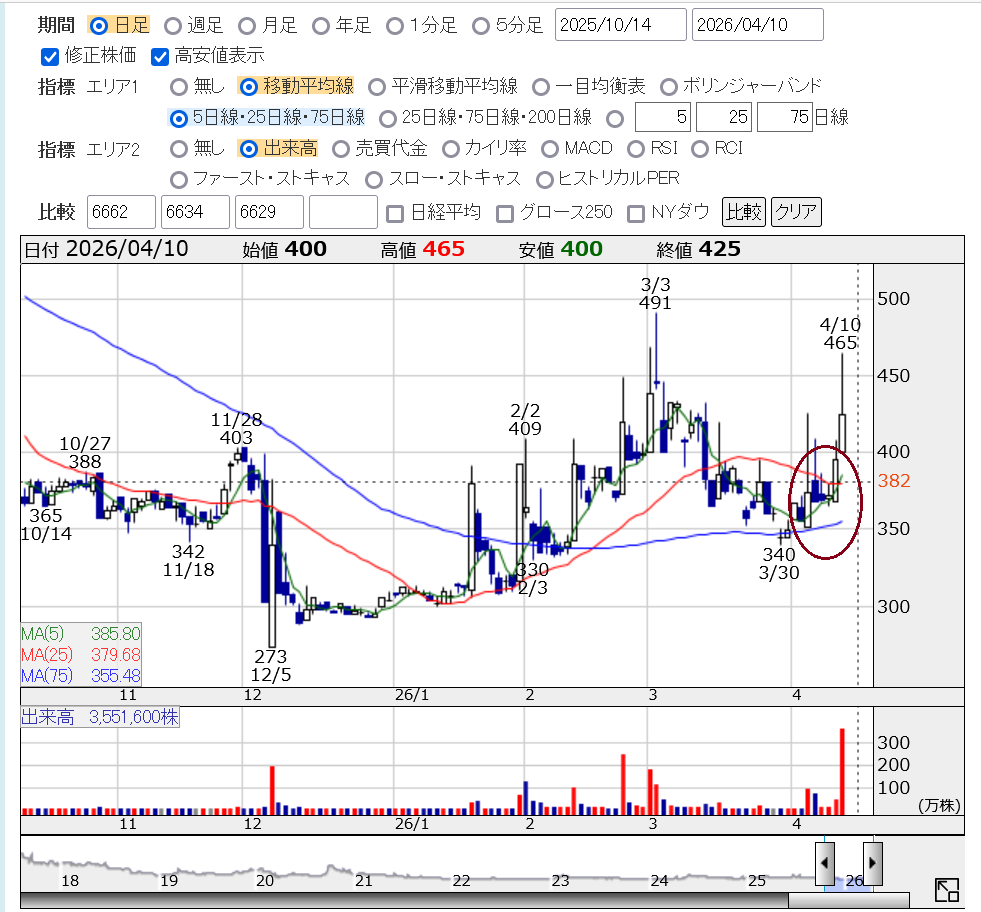Image resolution: width=981 pixels, height=912 pixels.
Task: Click the left arrow on the range slider
Action: pyautogui.click(x=825, y=859)
